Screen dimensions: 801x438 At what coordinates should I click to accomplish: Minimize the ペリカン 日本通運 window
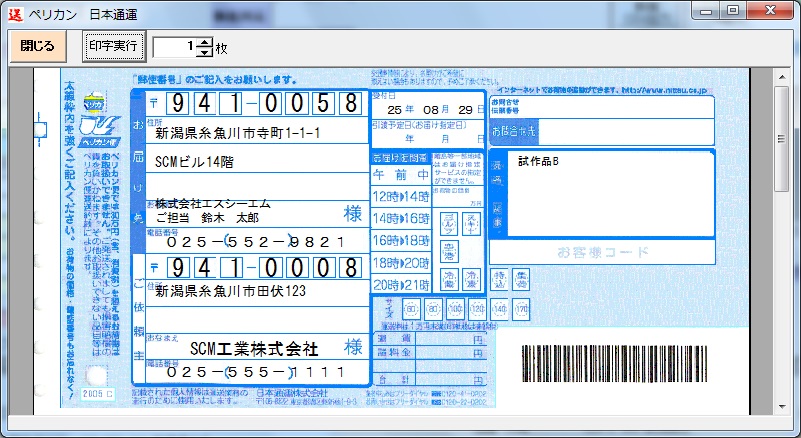[706, 11]
